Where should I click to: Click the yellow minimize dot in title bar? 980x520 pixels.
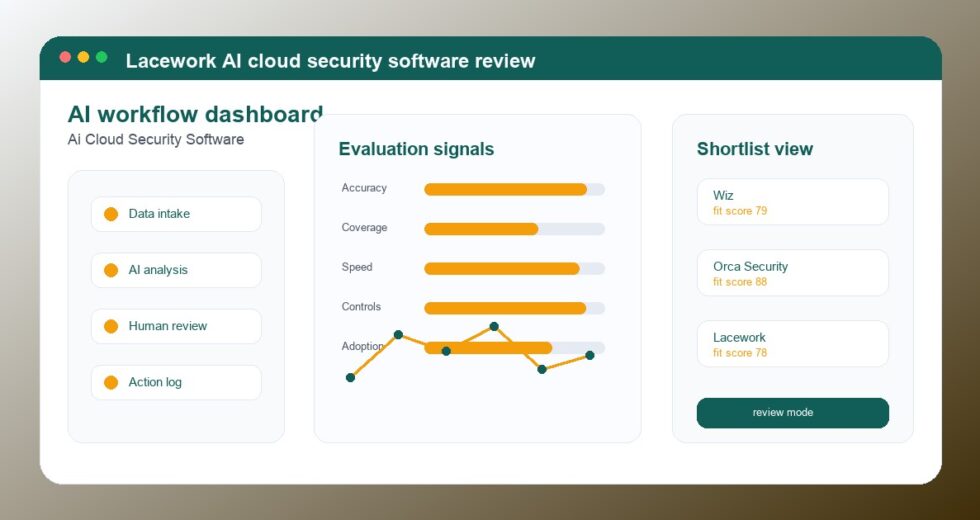click(x=83, y=58)
